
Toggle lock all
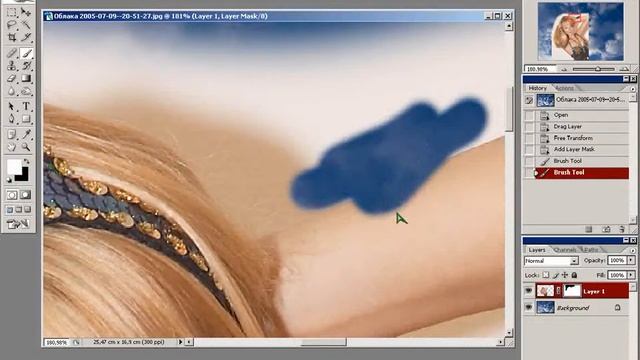(x=574, y=275)
